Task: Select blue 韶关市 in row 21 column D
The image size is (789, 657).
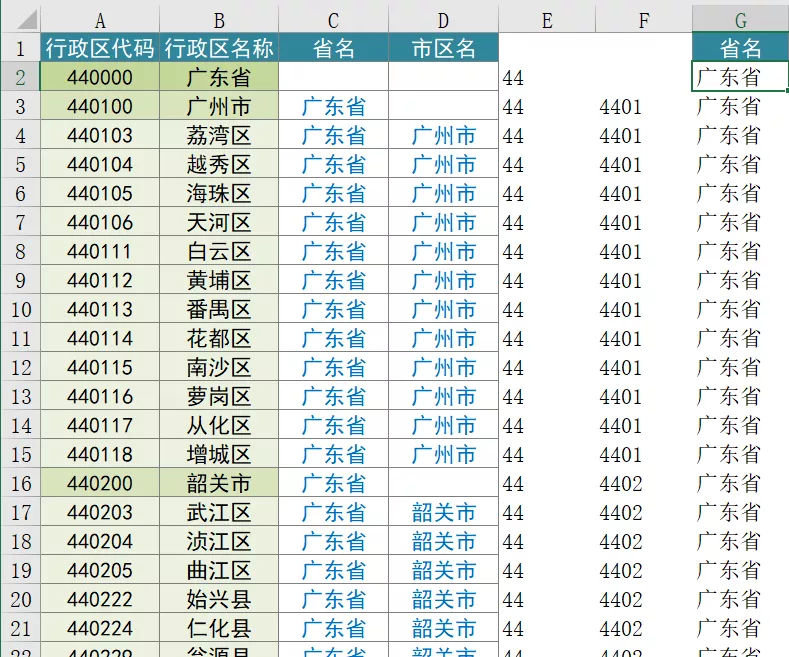Action: [443, 628]
